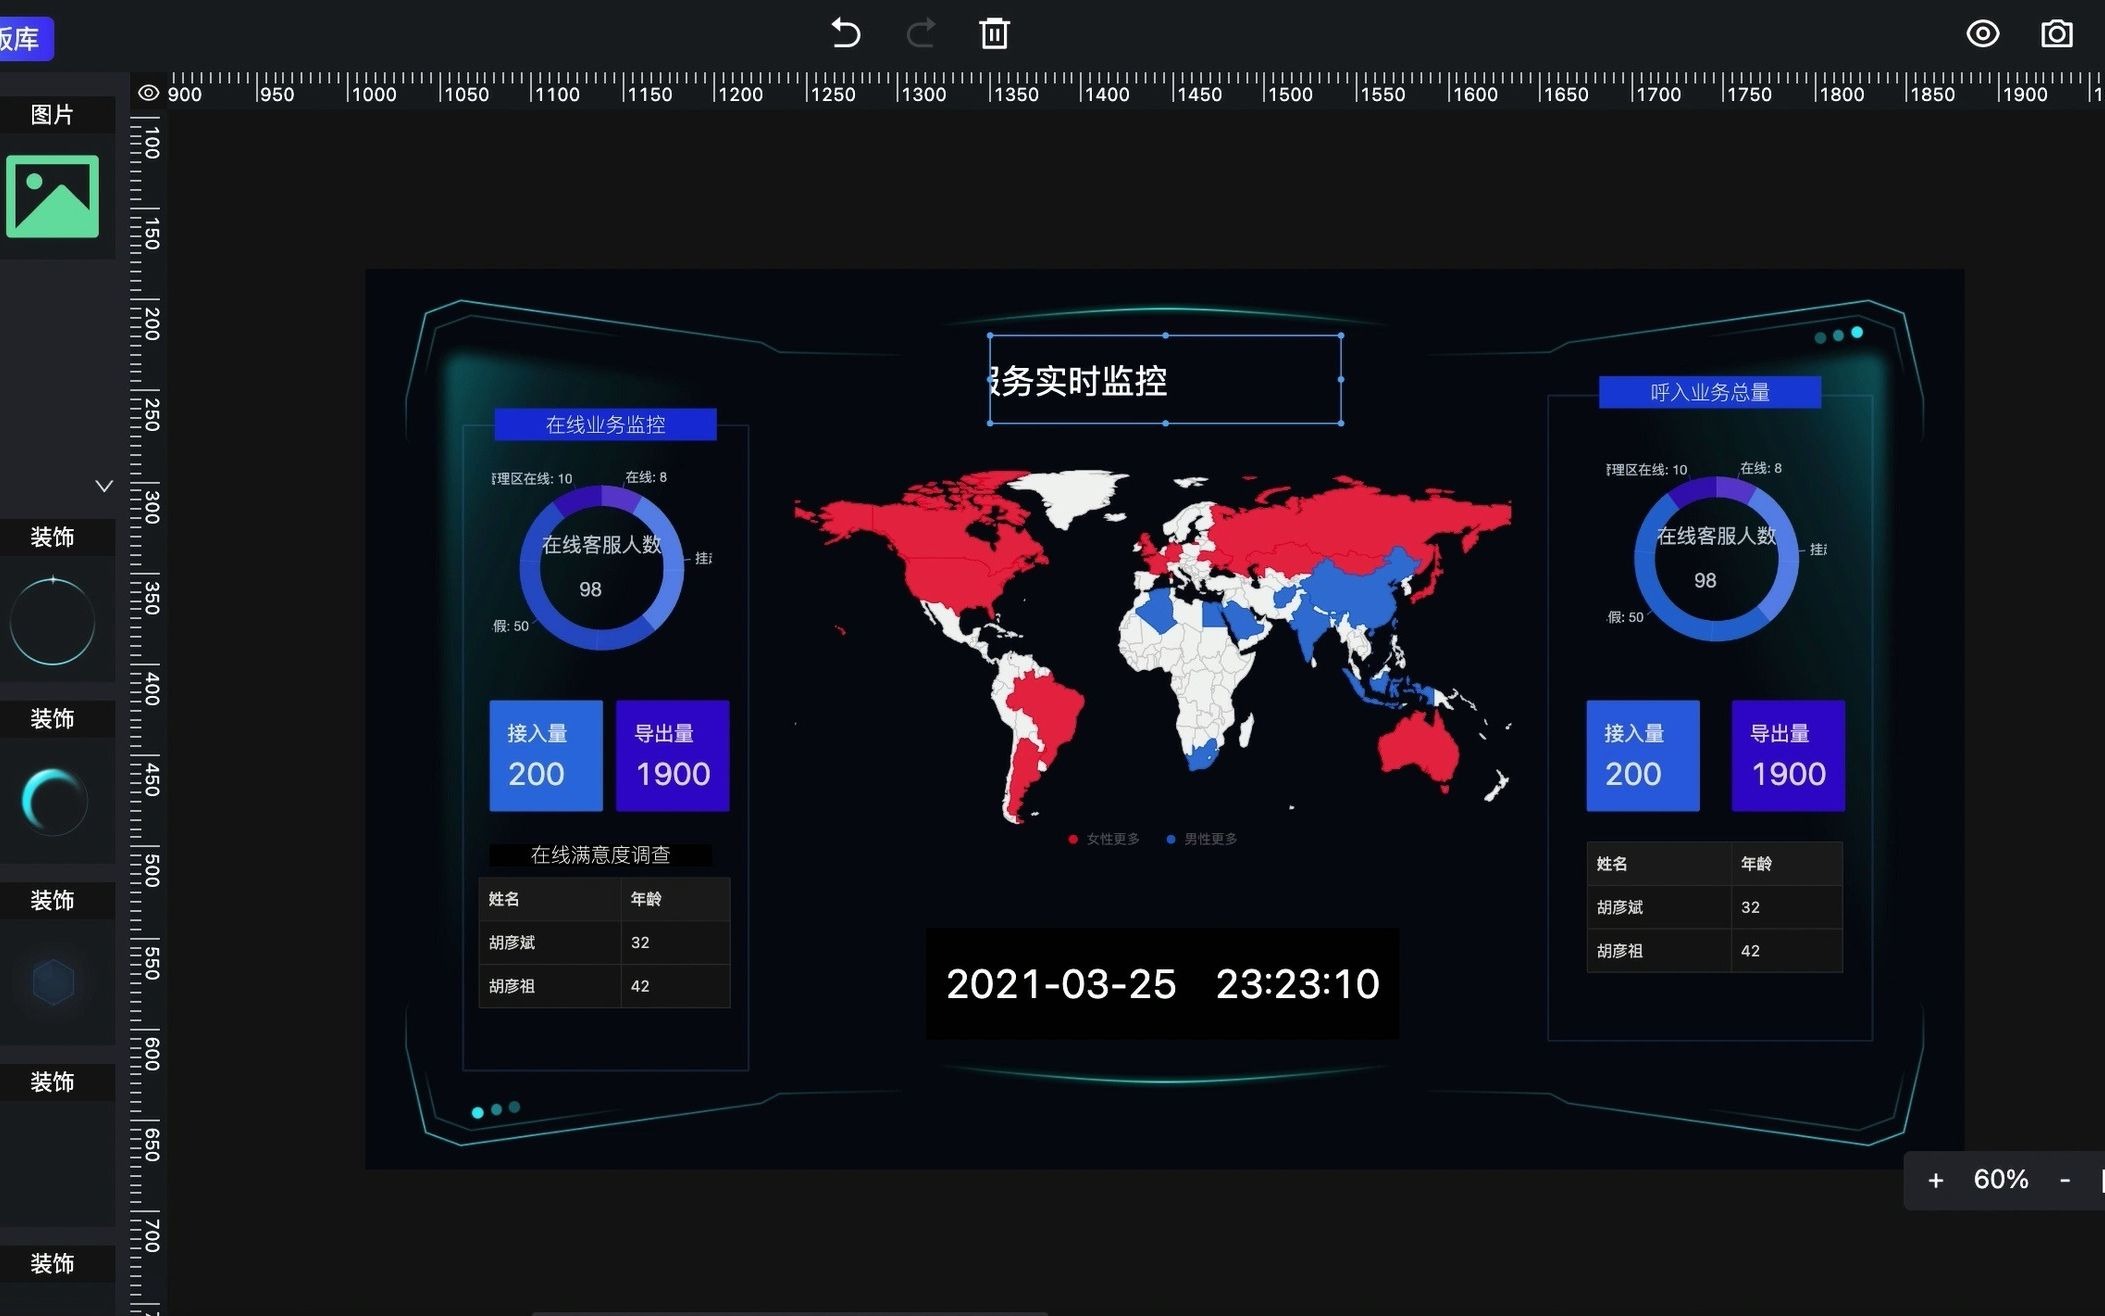Open preview with the eye icon top right
Viewport: 2105px width, 1316px height.
point(1982,33)
